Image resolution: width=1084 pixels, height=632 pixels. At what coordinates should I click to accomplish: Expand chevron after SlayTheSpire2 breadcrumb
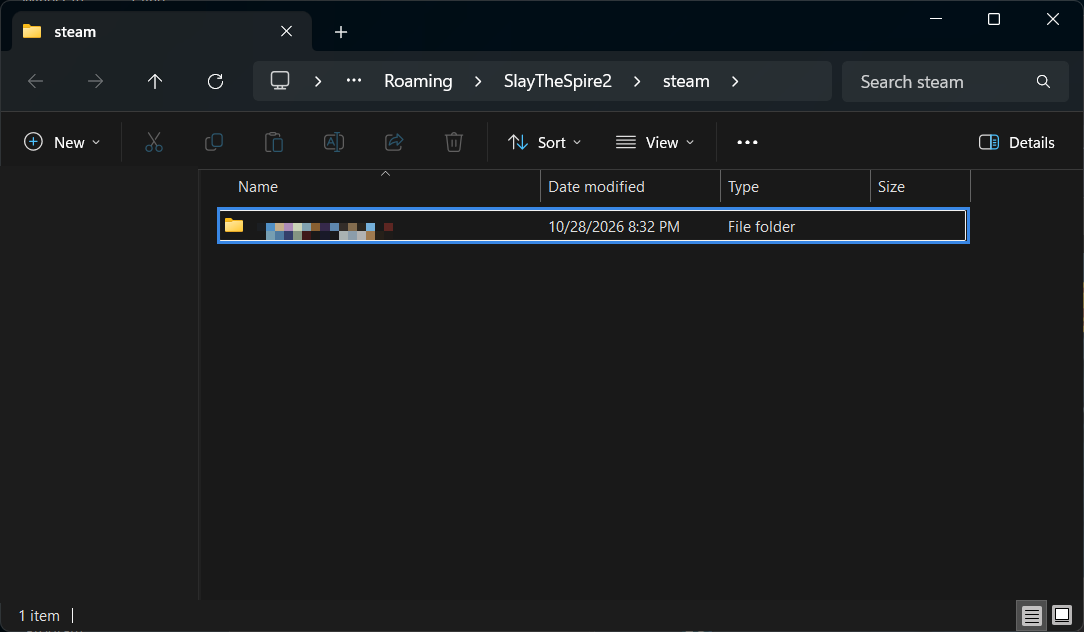(x=637, y=82)
